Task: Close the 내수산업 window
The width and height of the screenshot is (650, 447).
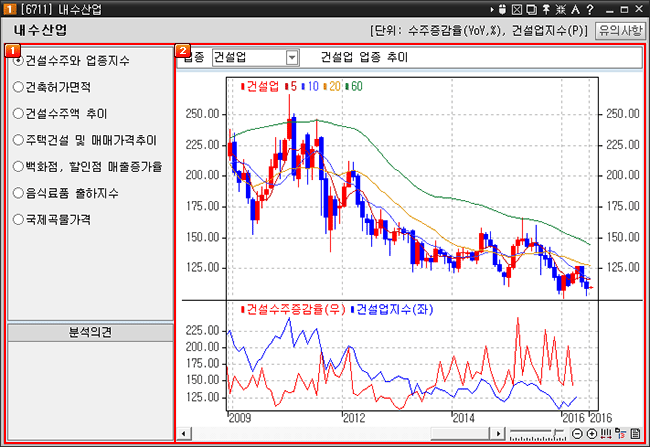Action: [639, 10]
